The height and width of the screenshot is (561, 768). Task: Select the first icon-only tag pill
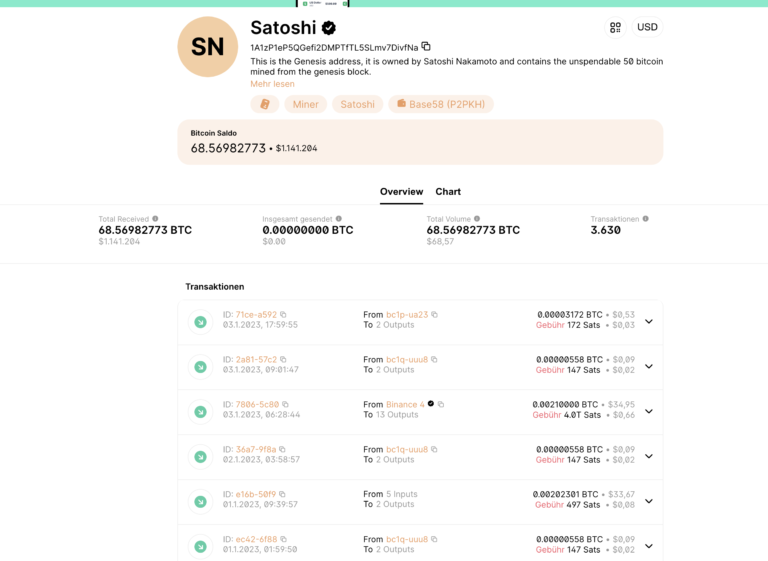pyautogui.click(x=264, y=104)
